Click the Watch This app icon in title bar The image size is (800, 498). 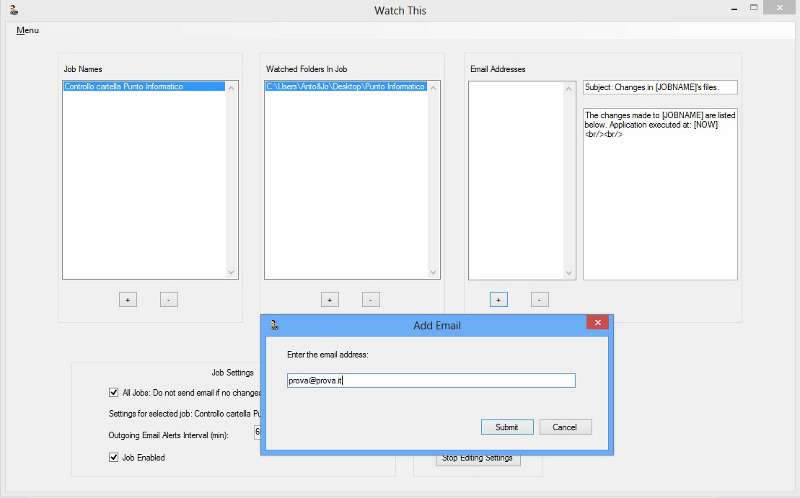(x=14, y=9)
